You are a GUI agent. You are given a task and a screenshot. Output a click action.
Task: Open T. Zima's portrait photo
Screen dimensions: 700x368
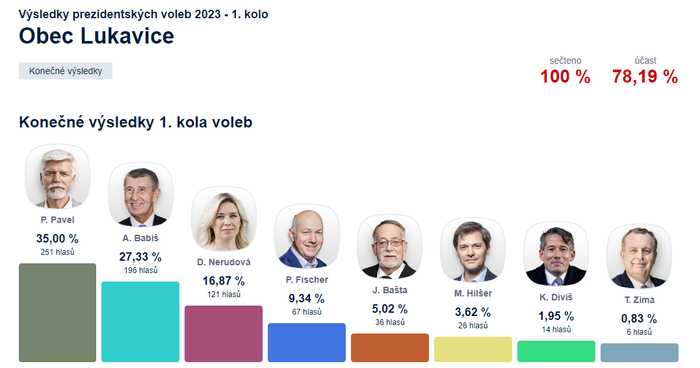[x=639, y=256]
